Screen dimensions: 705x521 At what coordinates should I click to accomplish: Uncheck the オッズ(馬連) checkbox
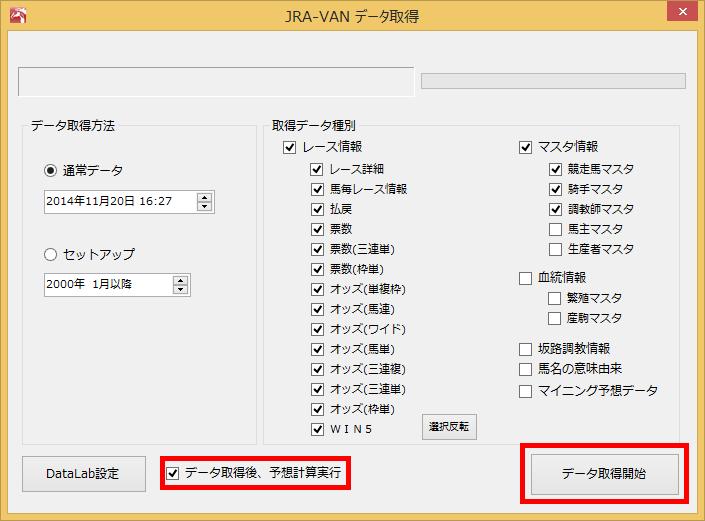317,309
